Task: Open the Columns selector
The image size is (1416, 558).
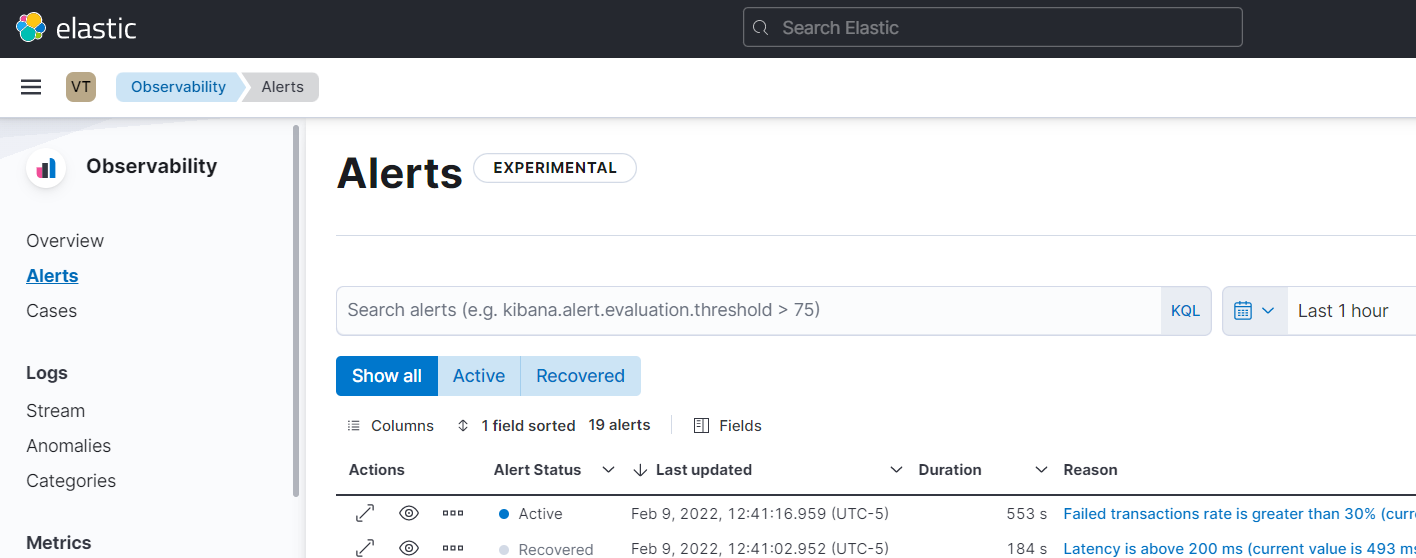Action: [391, 426]
